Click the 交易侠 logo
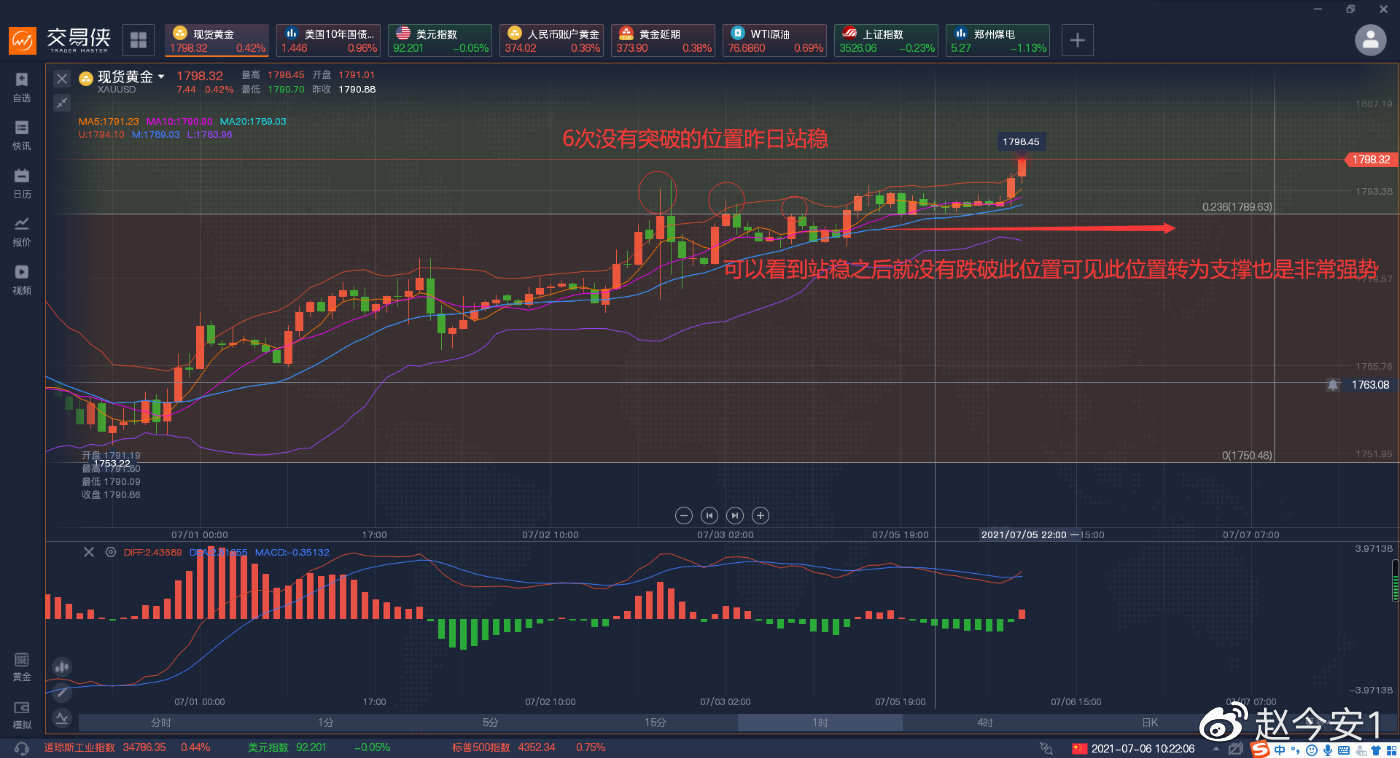 61,40
